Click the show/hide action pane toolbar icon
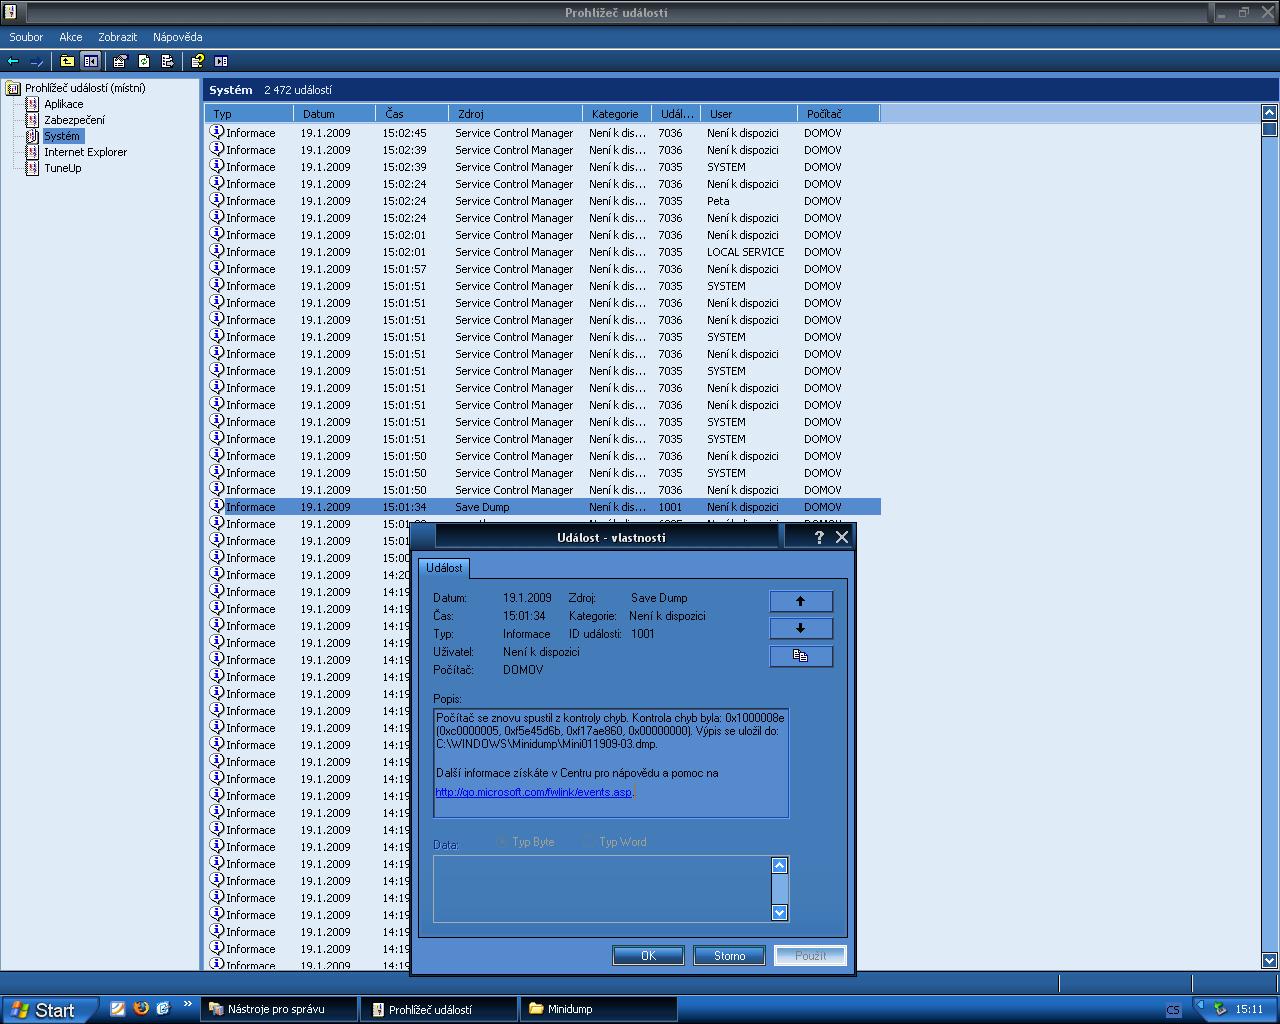This screenshot has width=1280, height=1024. click(222, 61)
